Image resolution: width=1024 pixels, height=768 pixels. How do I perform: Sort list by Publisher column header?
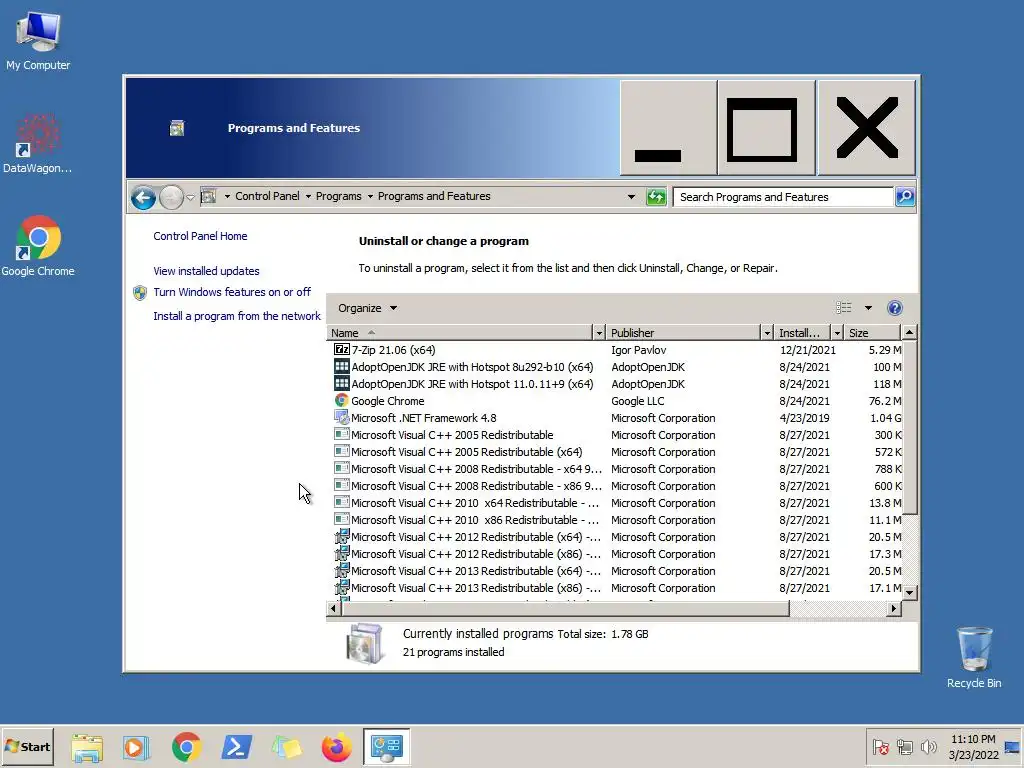point(683,332)
